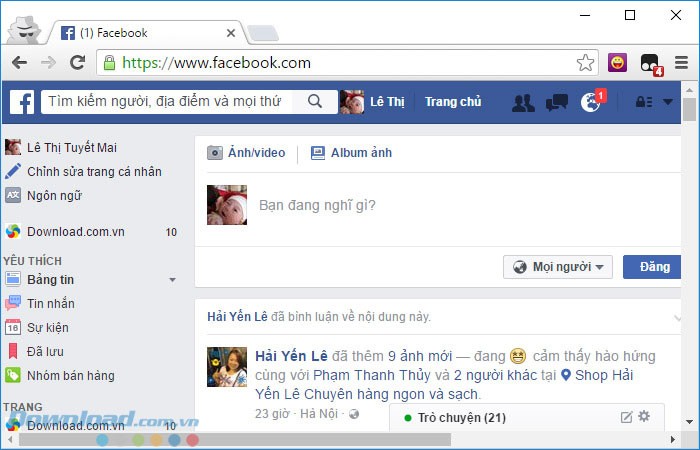Expand post options chevron beside Hải Yến Lê comment
The width and height of the screenshot is (700, 450).
(677, 318)
